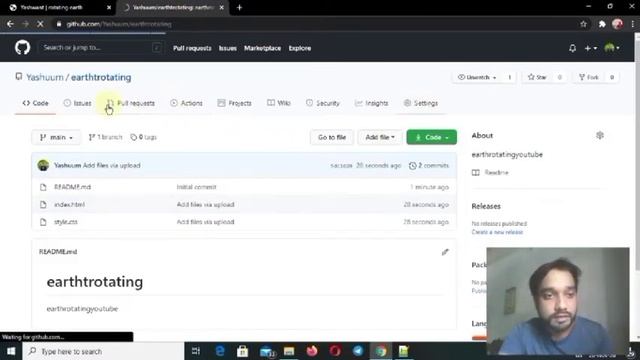The width and height of the screenshot is (640, 360).
Task: Open Pull requests in top navigation
Action: coord(192,48)
